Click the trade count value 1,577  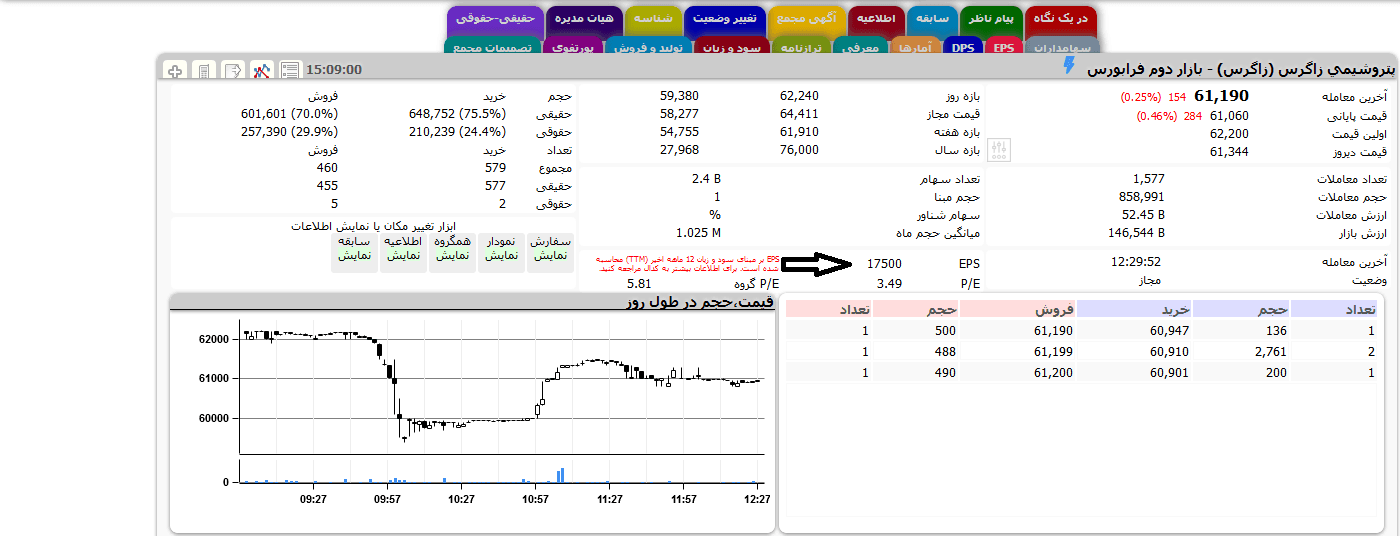tap(1148, 179)
